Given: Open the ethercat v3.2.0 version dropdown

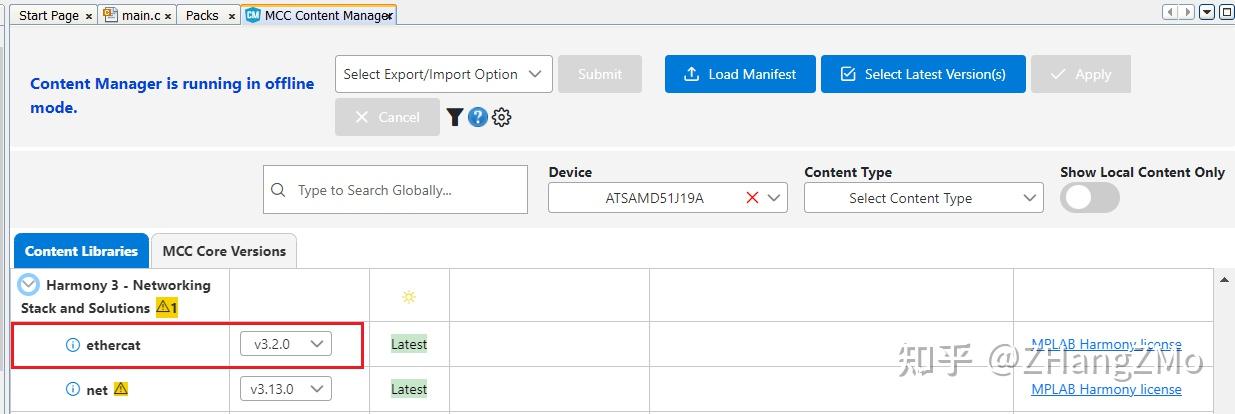Looking at the screenshot, I should pos(286,344).
